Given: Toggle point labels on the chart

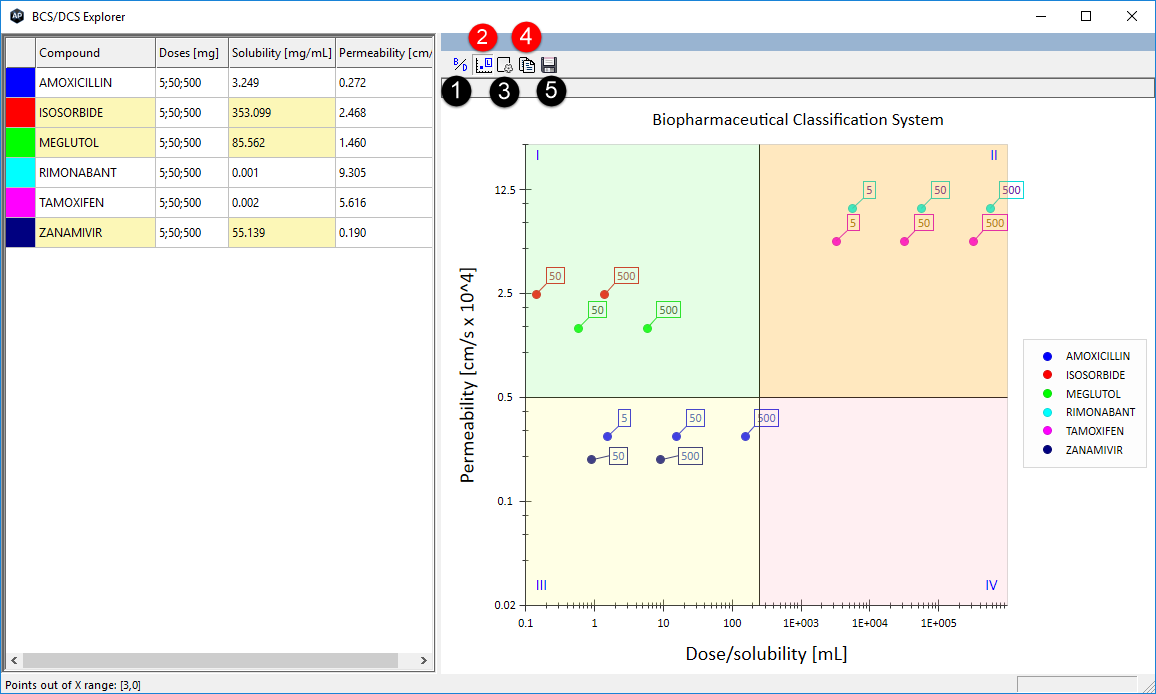Looking at the screenshot, I should 484,65.
